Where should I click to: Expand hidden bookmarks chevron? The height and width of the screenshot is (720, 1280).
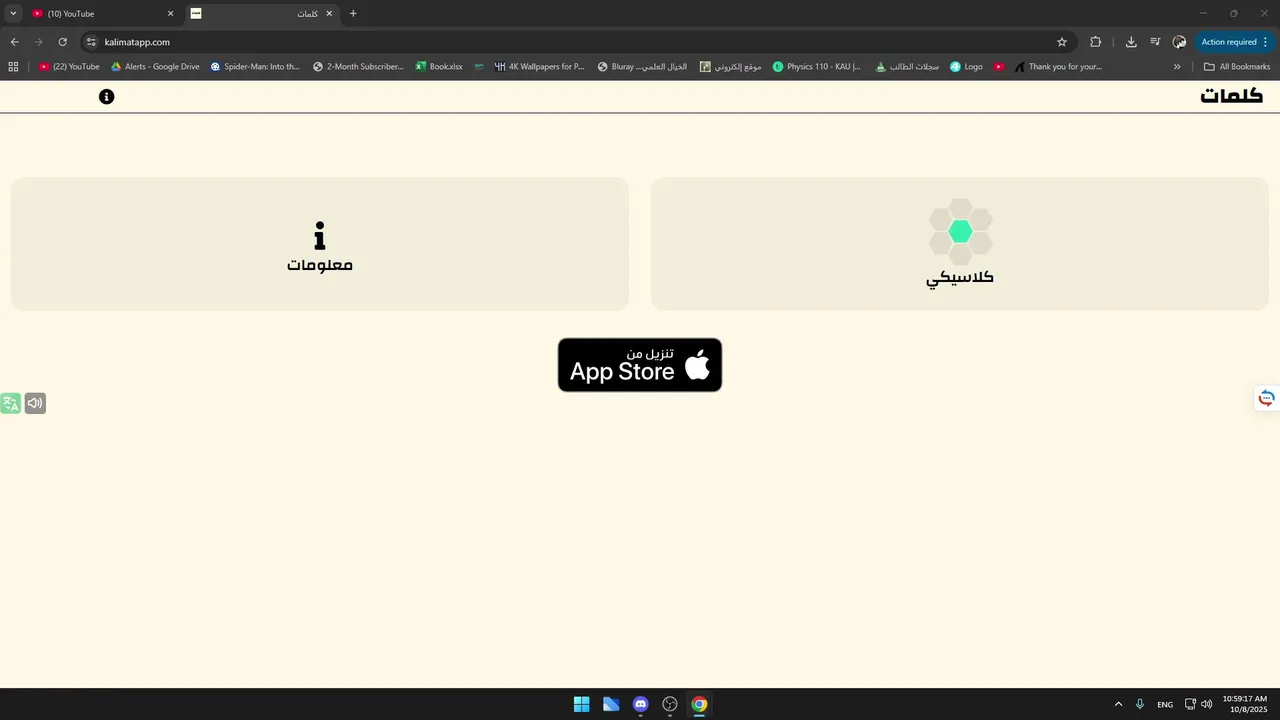click(x=1177, y=67)
